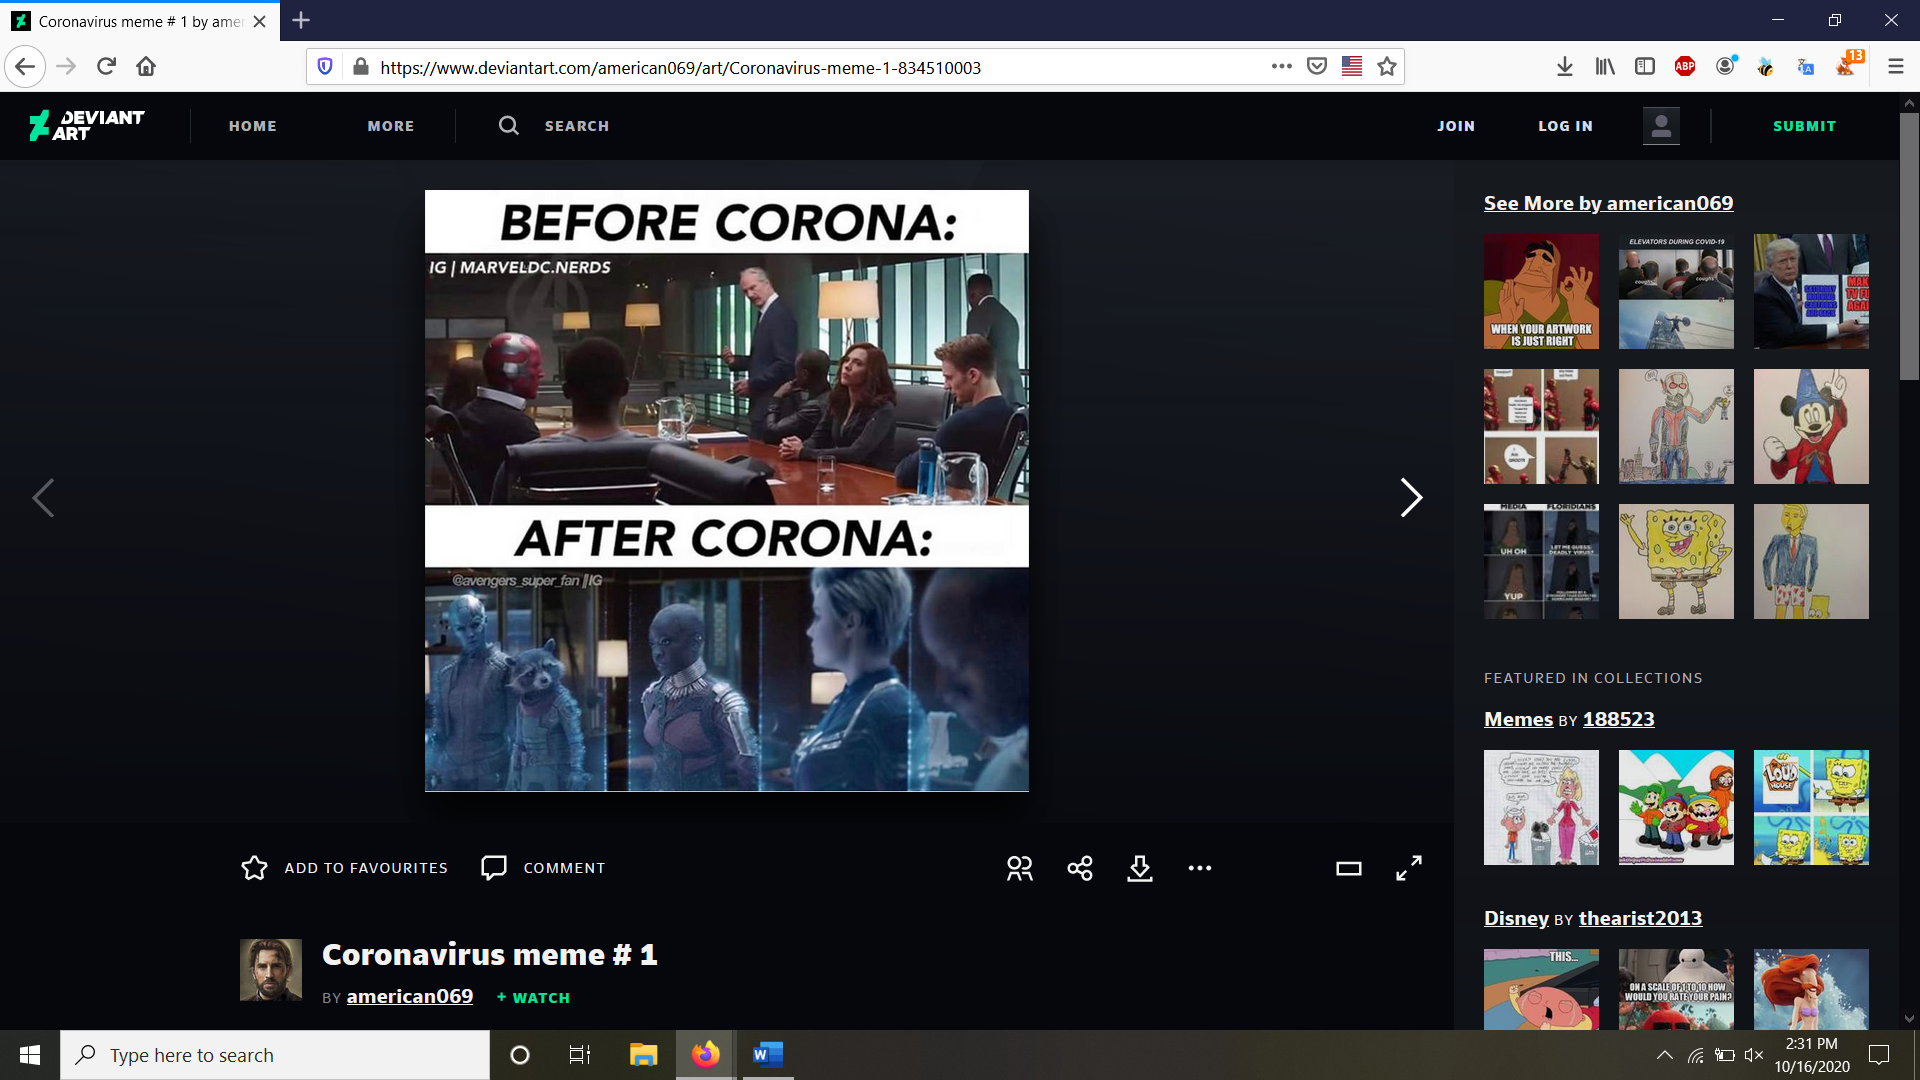Open the three-dot more options menu below the artwork
Viewport: 1920px width, 1080px height.
tap(1200, 868)
